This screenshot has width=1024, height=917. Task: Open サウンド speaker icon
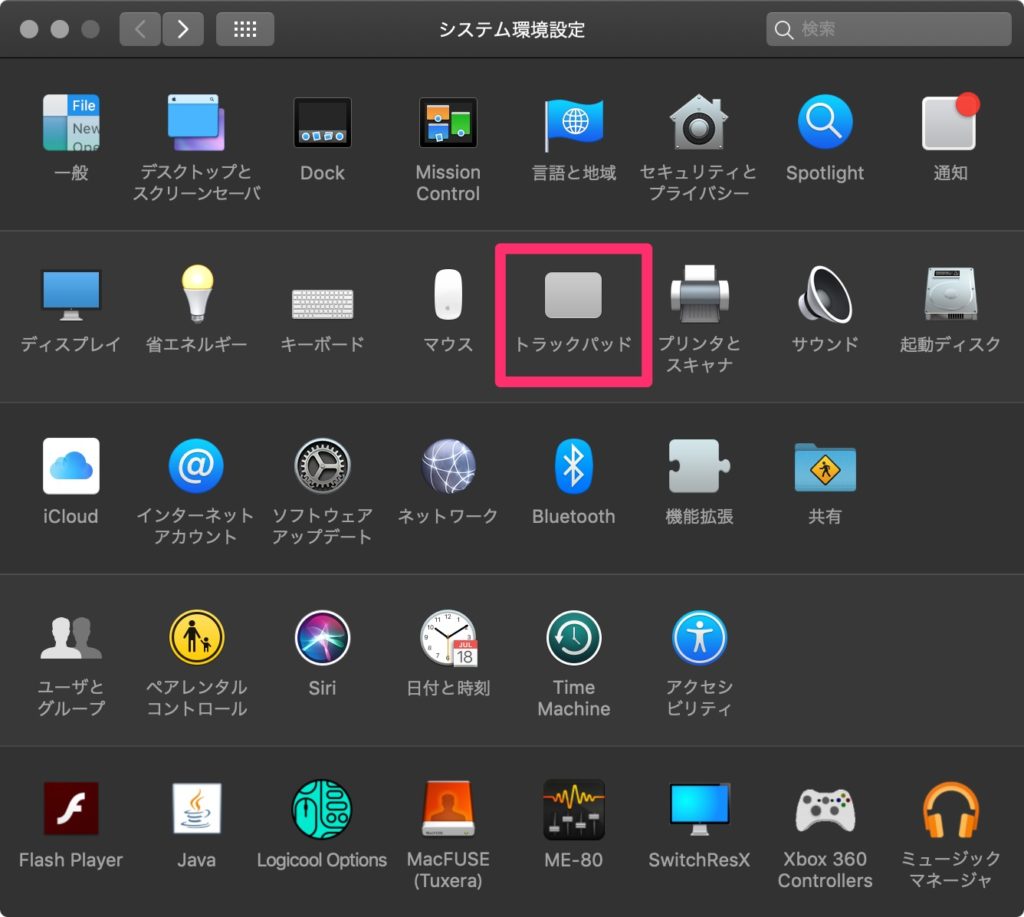click(825, 295)
